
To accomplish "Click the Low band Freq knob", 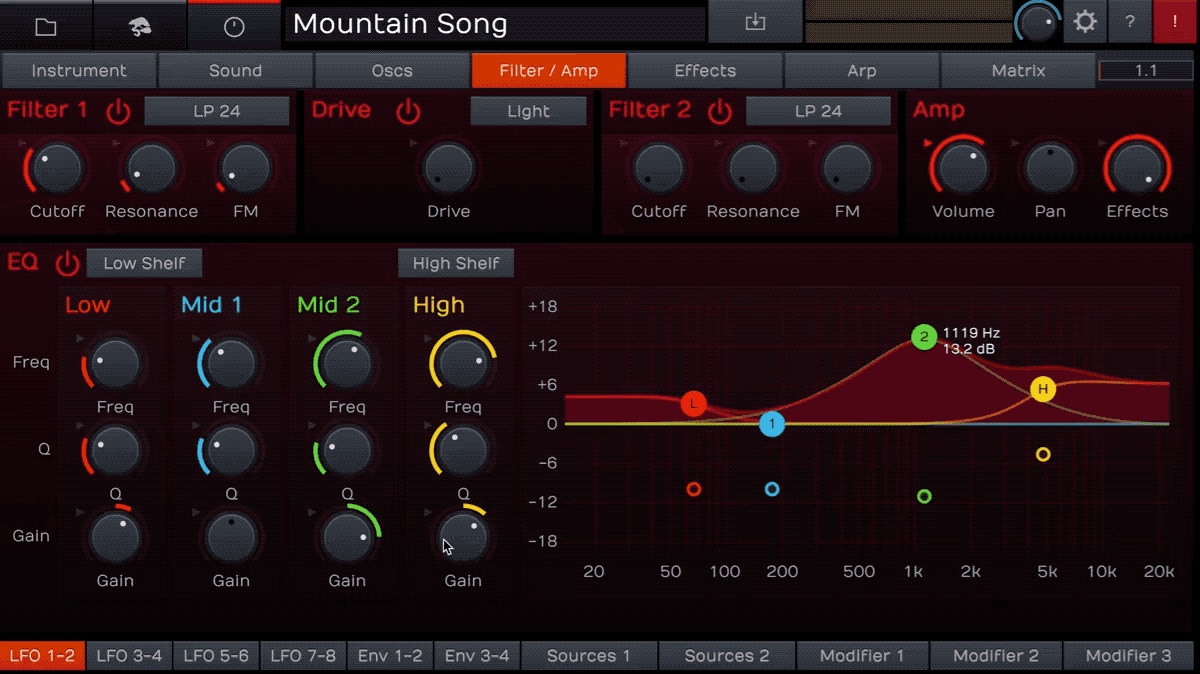I will coord(115,364).
